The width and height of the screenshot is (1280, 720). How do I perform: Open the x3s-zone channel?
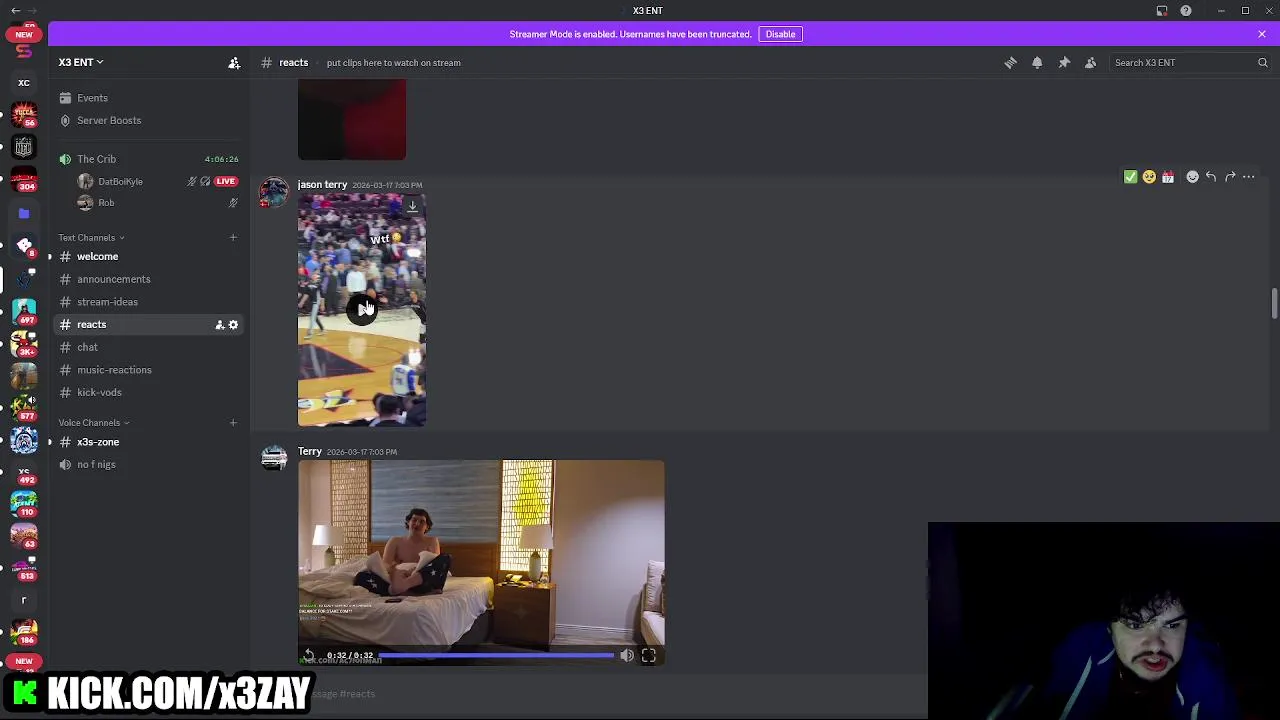[x=149, y=442]
